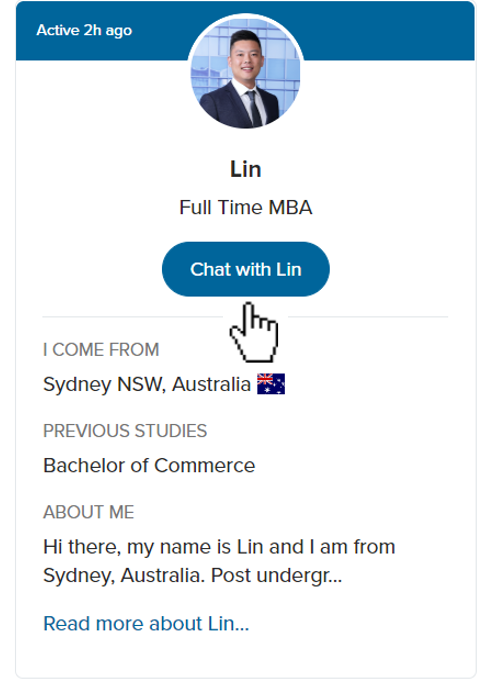Click Lin's circular profile photo
Viewport: 490px width, 687px height.
245,73
